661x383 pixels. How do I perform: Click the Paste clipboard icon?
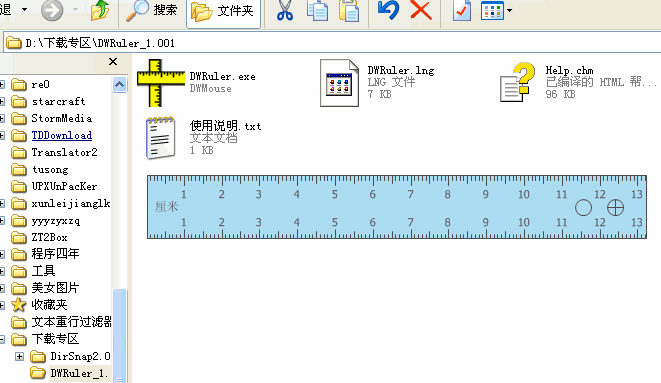349,10
